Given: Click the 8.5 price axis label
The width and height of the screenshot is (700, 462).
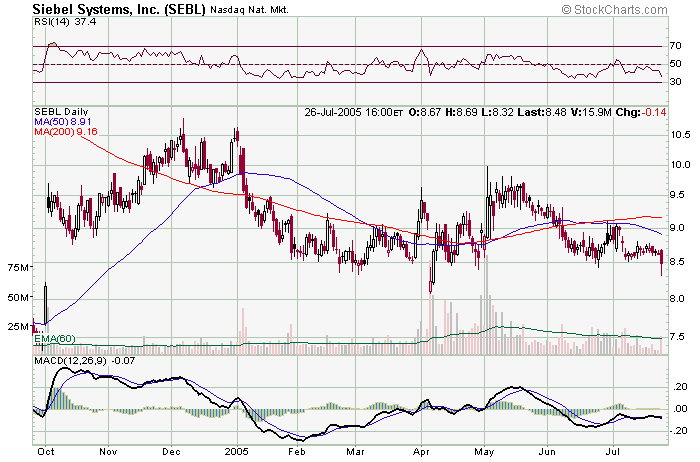Looking at the screenshot, I should [x=678, y=262].
